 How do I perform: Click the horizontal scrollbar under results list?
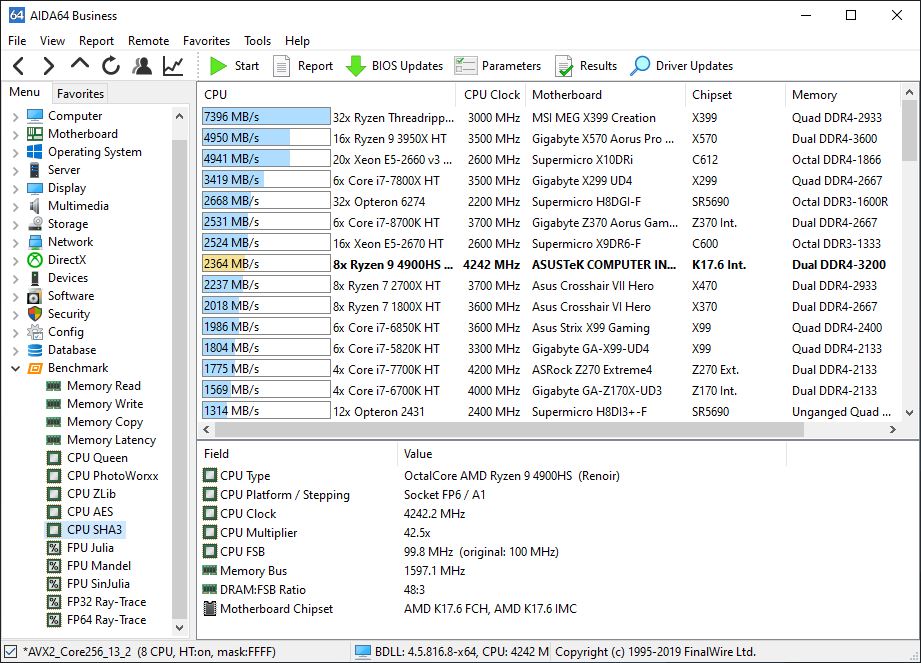click(x=500, y=429)
